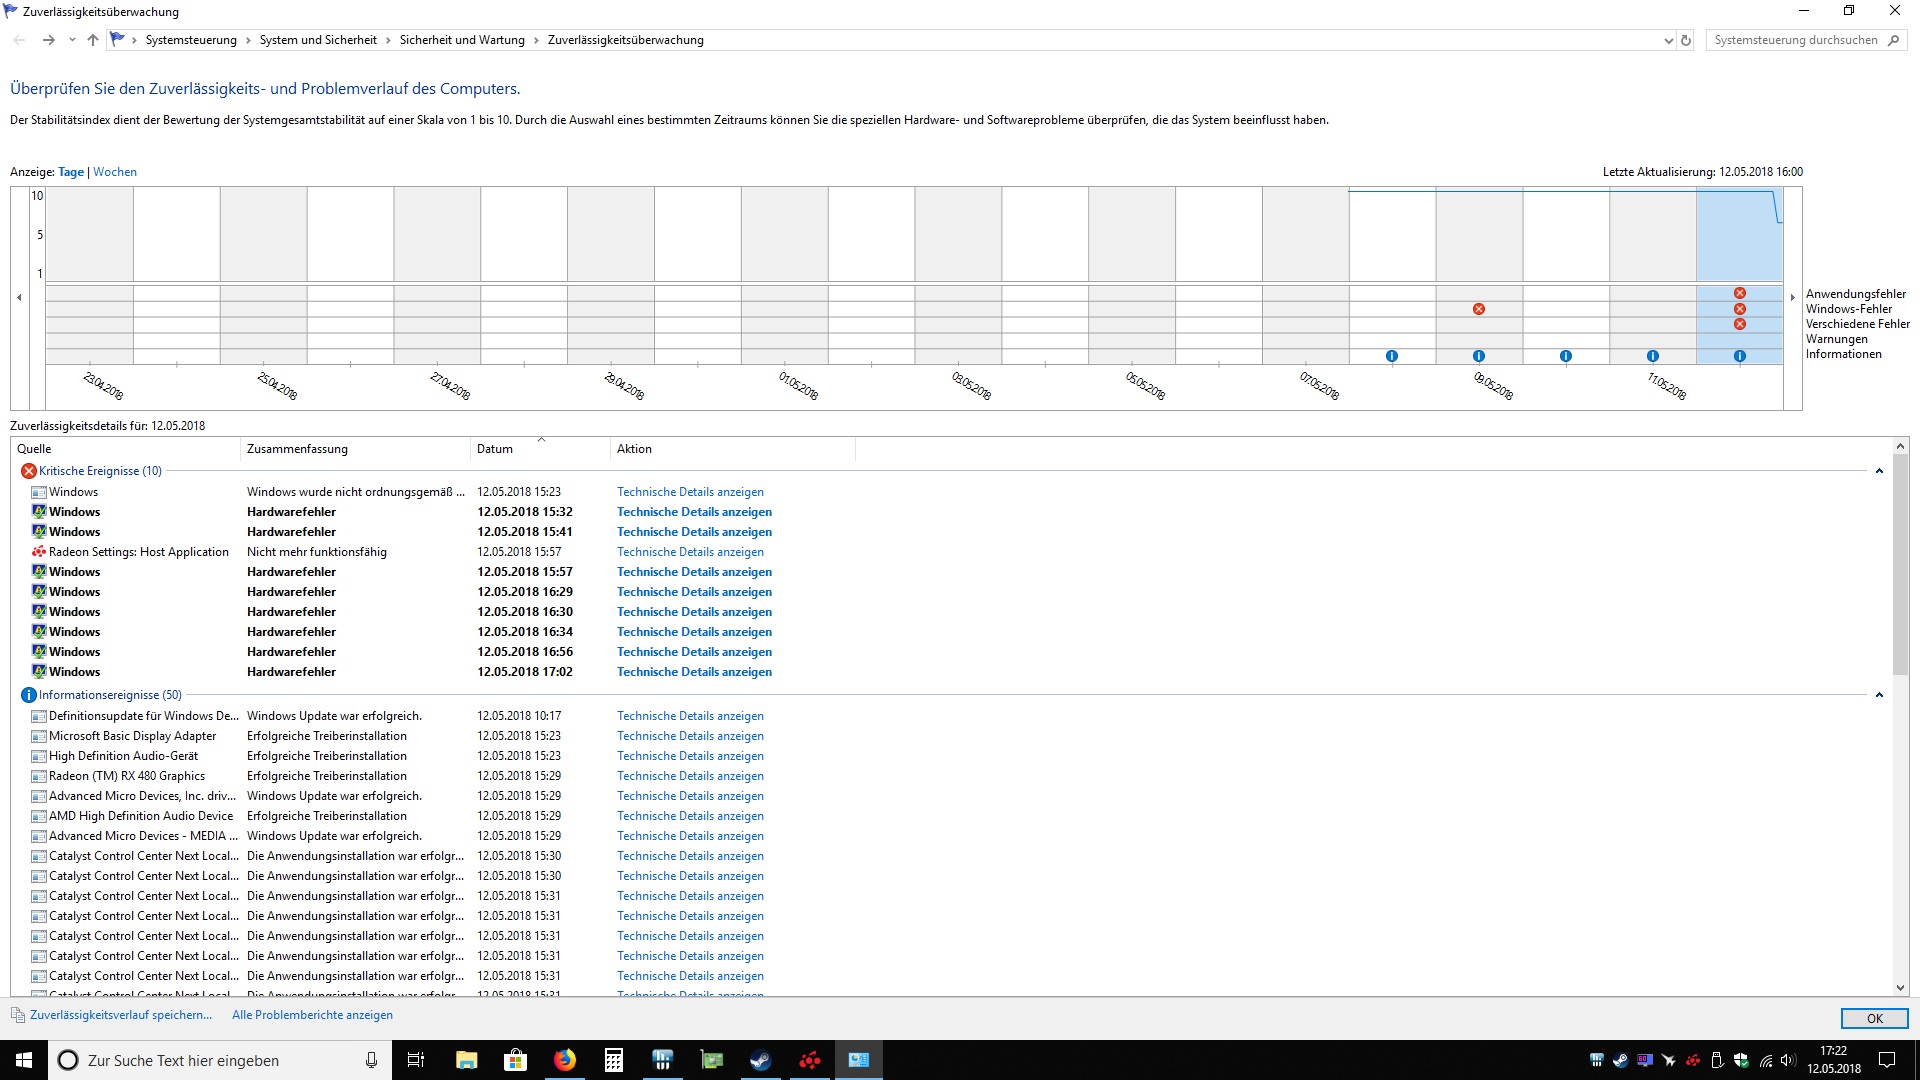Click Alle Problemberichte anzeigen link
The image size is (1920, 1080).
312,1015
